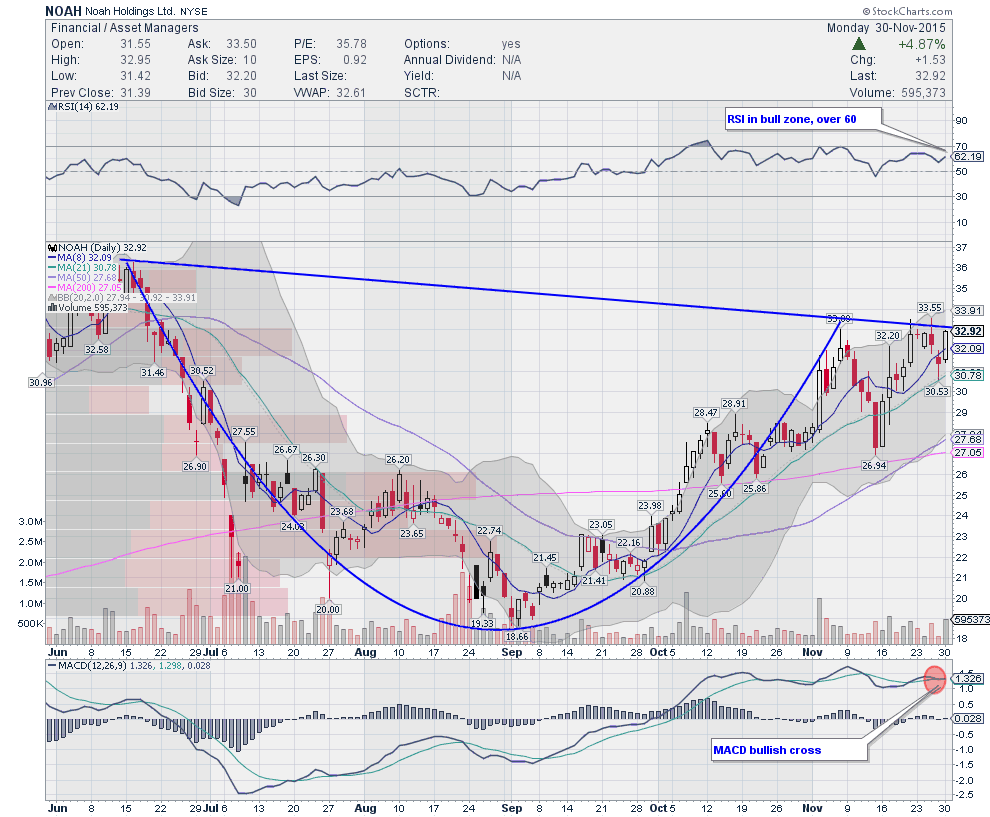The height and width of the screenshot is (817, 990).
Task: Click the Chg value +1.53
Action: point(930,60)
